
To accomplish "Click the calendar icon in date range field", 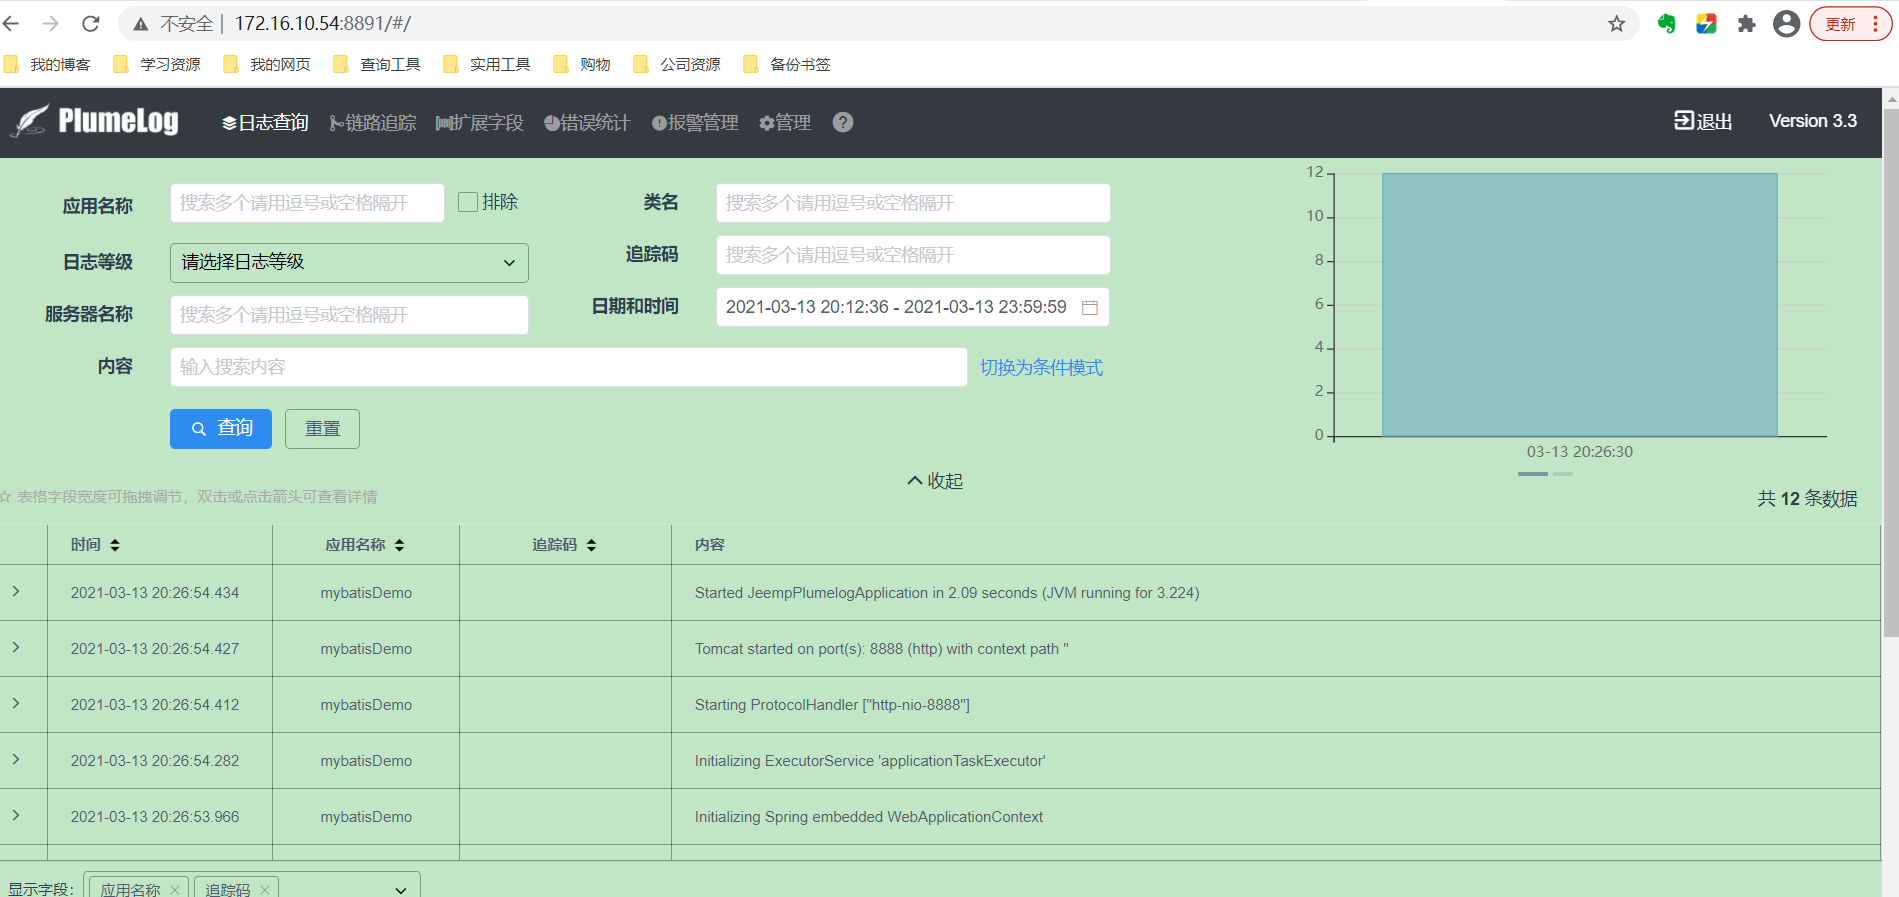I will click(x=1090, y=307).
